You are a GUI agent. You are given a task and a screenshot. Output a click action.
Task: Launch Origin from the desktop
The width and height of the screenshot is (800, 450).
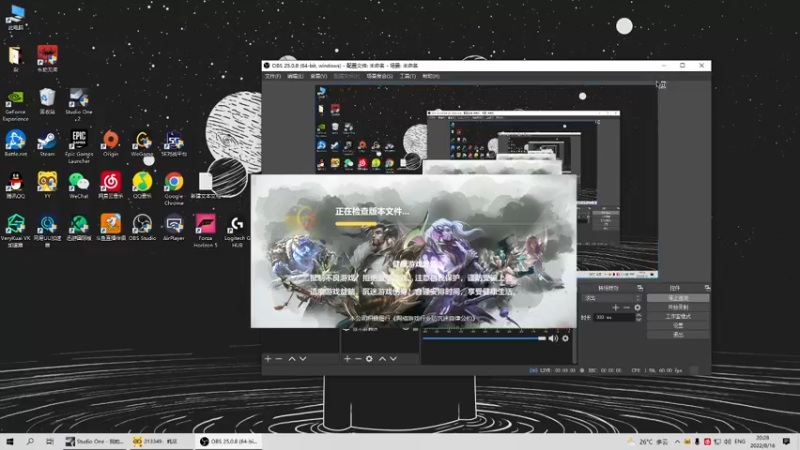pos(110,143)
